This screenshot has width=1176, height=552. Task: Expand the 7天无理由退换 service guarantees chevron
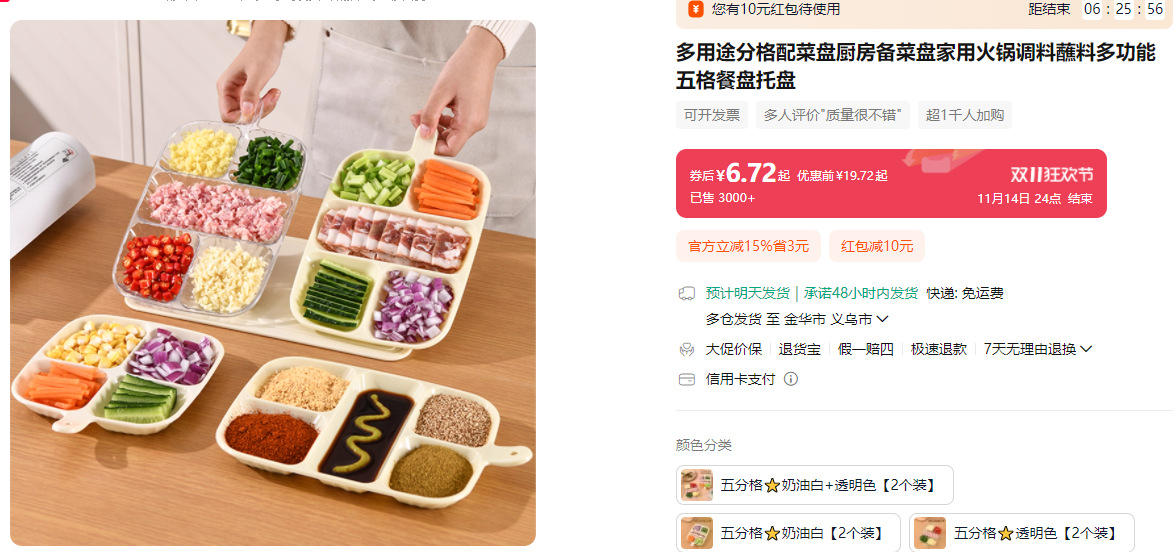(x=1085, y=349)
